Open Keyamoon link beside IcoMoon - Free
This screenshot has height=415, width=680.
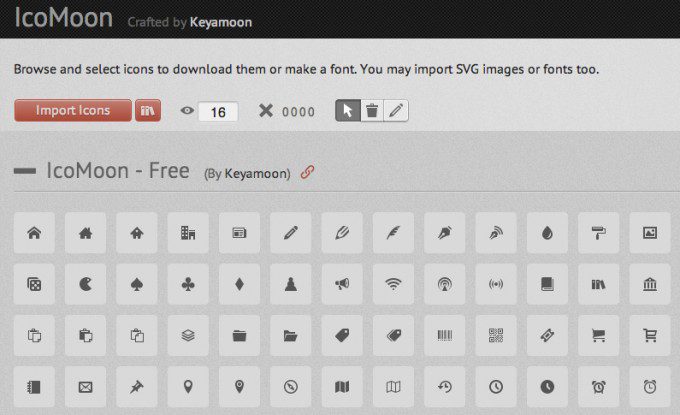click(x=257, y=173)
